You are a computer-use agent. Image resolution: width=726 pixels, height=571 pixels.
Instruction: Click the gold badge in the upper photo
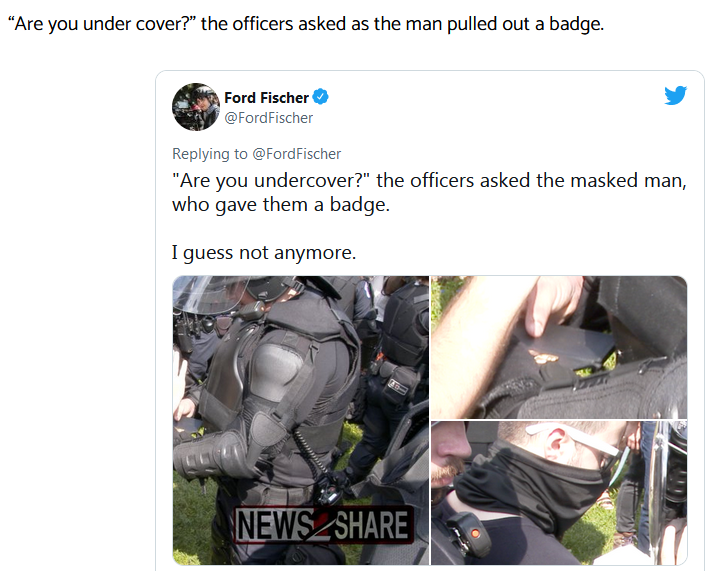click(545, 357)
